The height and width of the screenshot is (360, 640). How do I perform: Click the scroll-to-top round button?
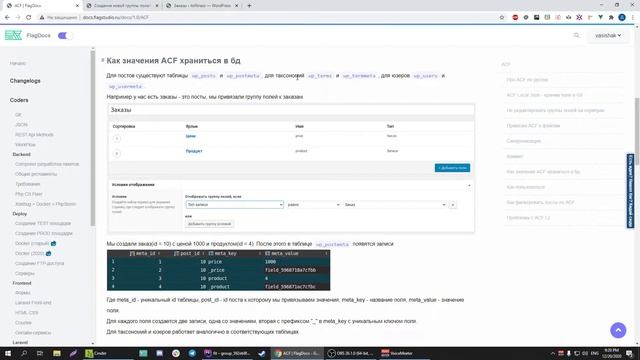[618, 330]
